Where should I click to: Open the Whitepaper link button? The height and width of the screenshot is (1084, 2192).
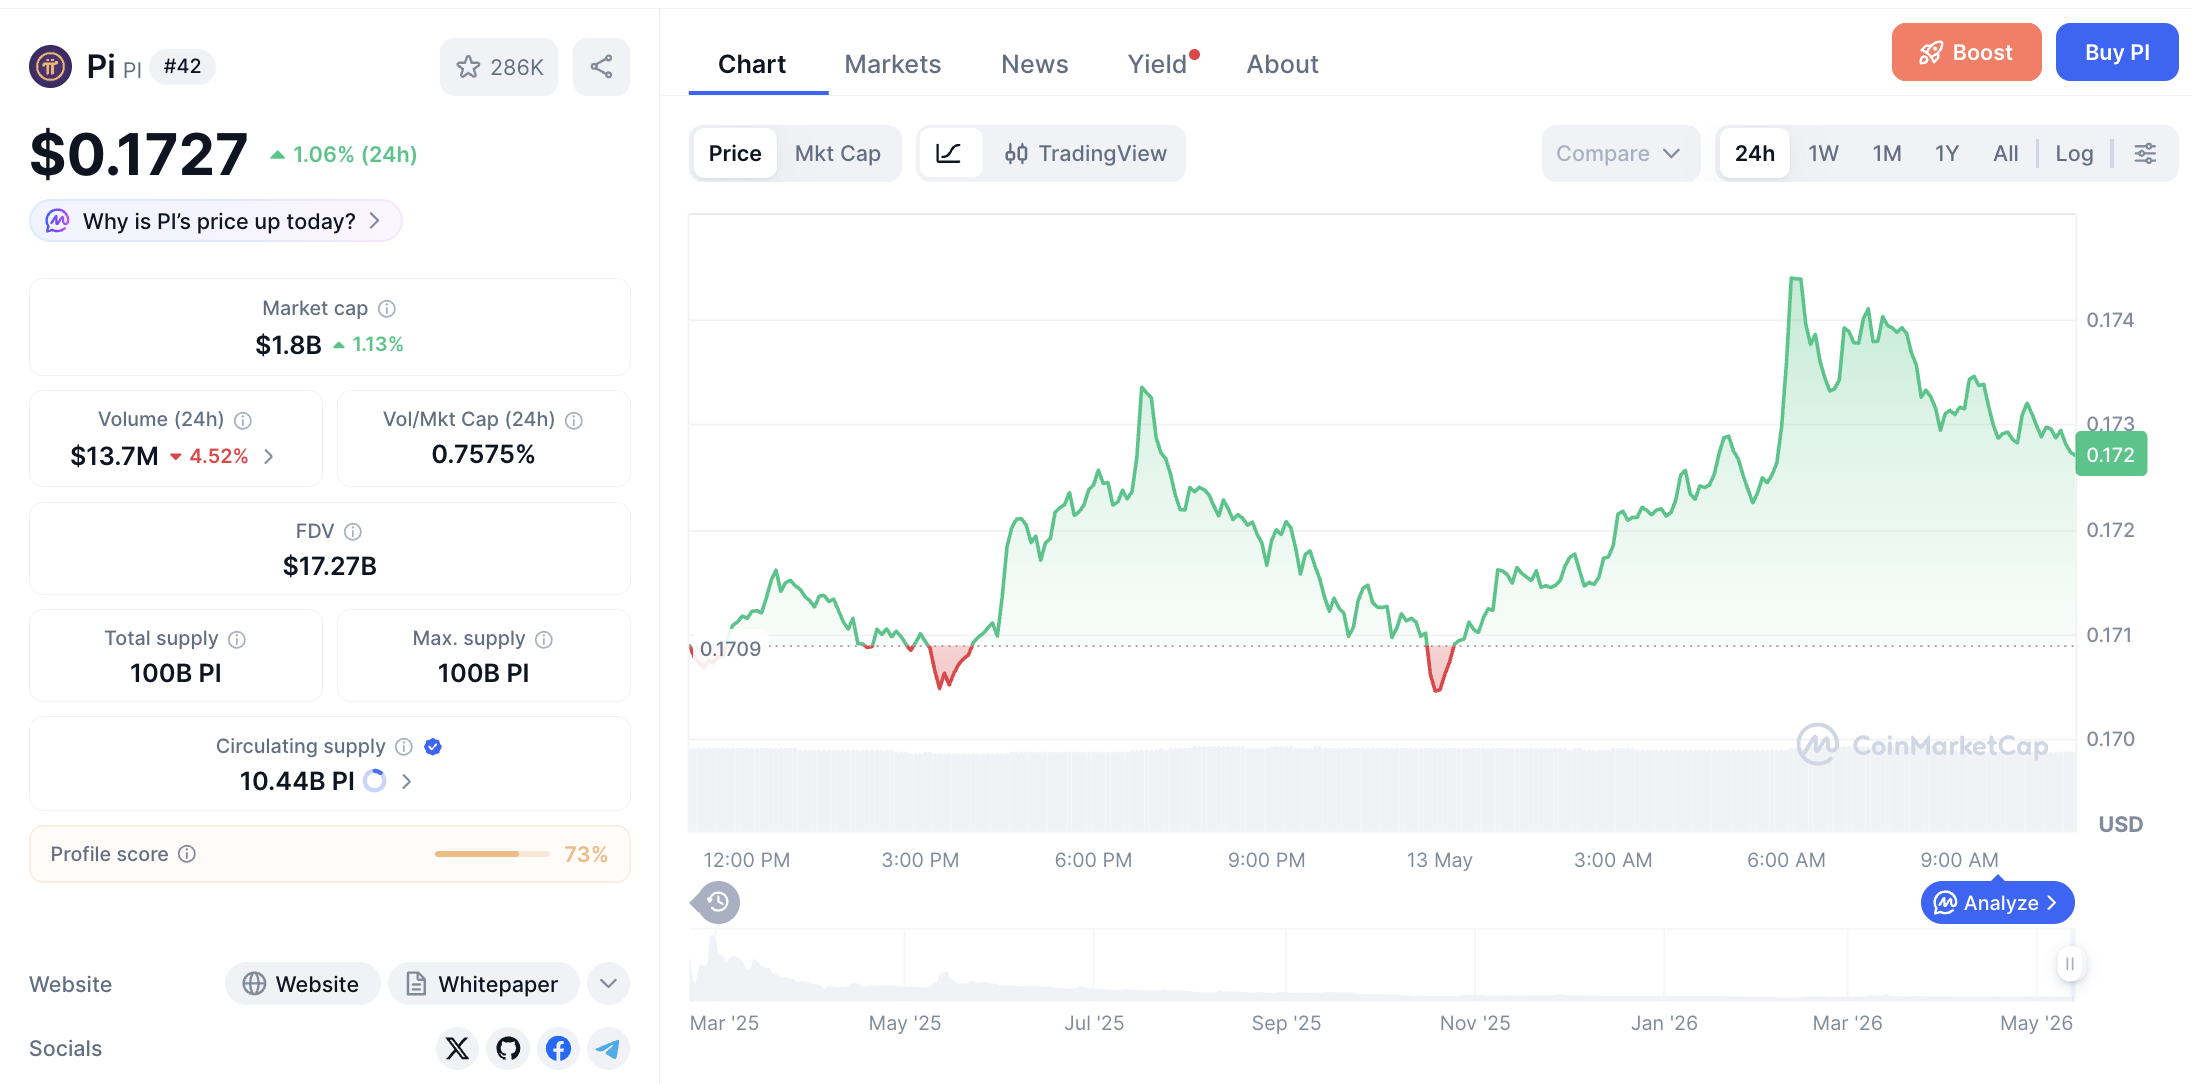(483, 984)
